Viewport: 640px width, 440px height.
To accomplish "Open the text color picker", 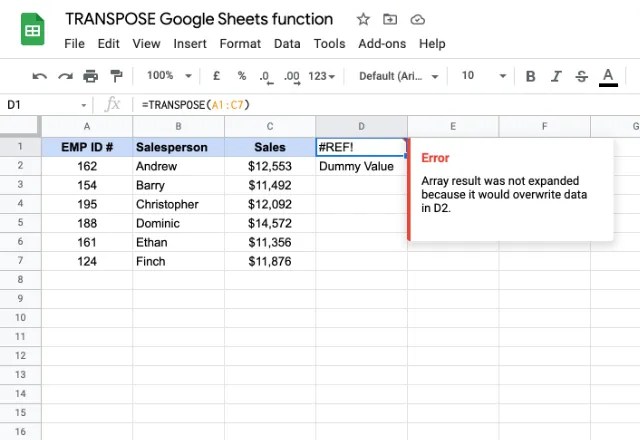I will point(608,76).
